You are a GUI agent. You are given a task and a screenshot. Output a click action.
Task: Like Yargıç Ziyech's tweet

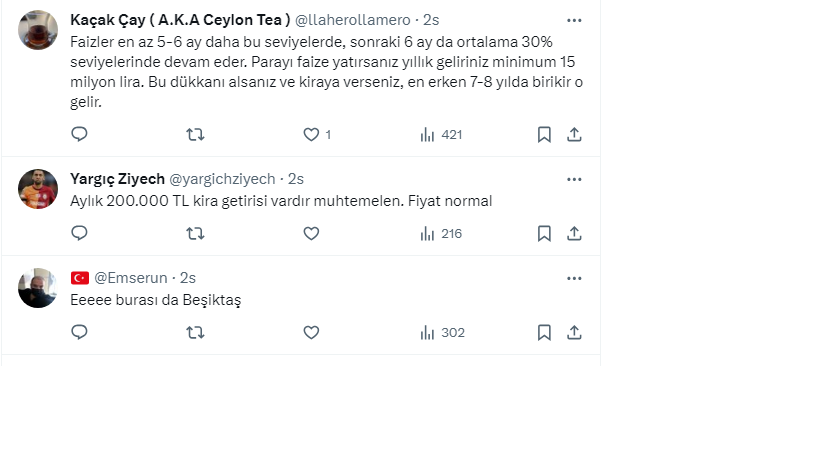(x=311, y=233)
